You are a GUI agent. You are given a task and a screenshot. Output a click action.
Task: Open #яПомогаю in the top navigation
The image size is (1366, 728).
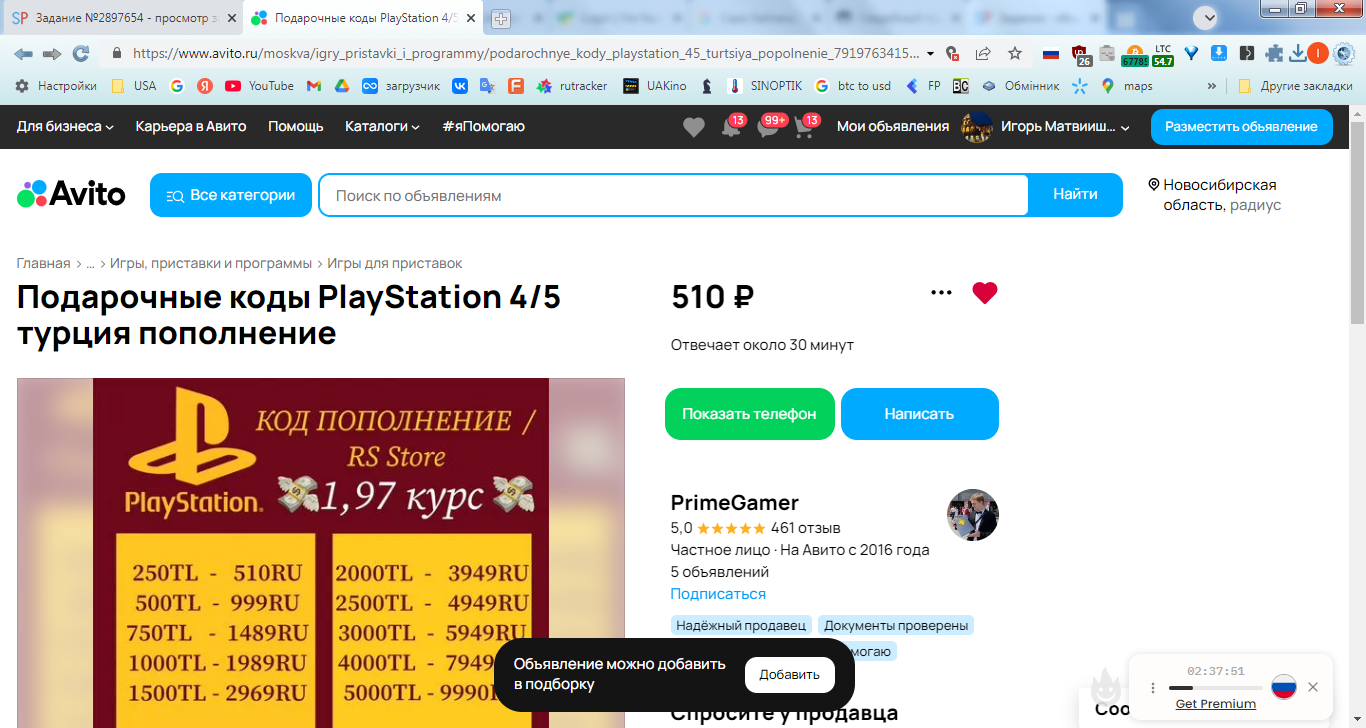[x=483, y=126]
